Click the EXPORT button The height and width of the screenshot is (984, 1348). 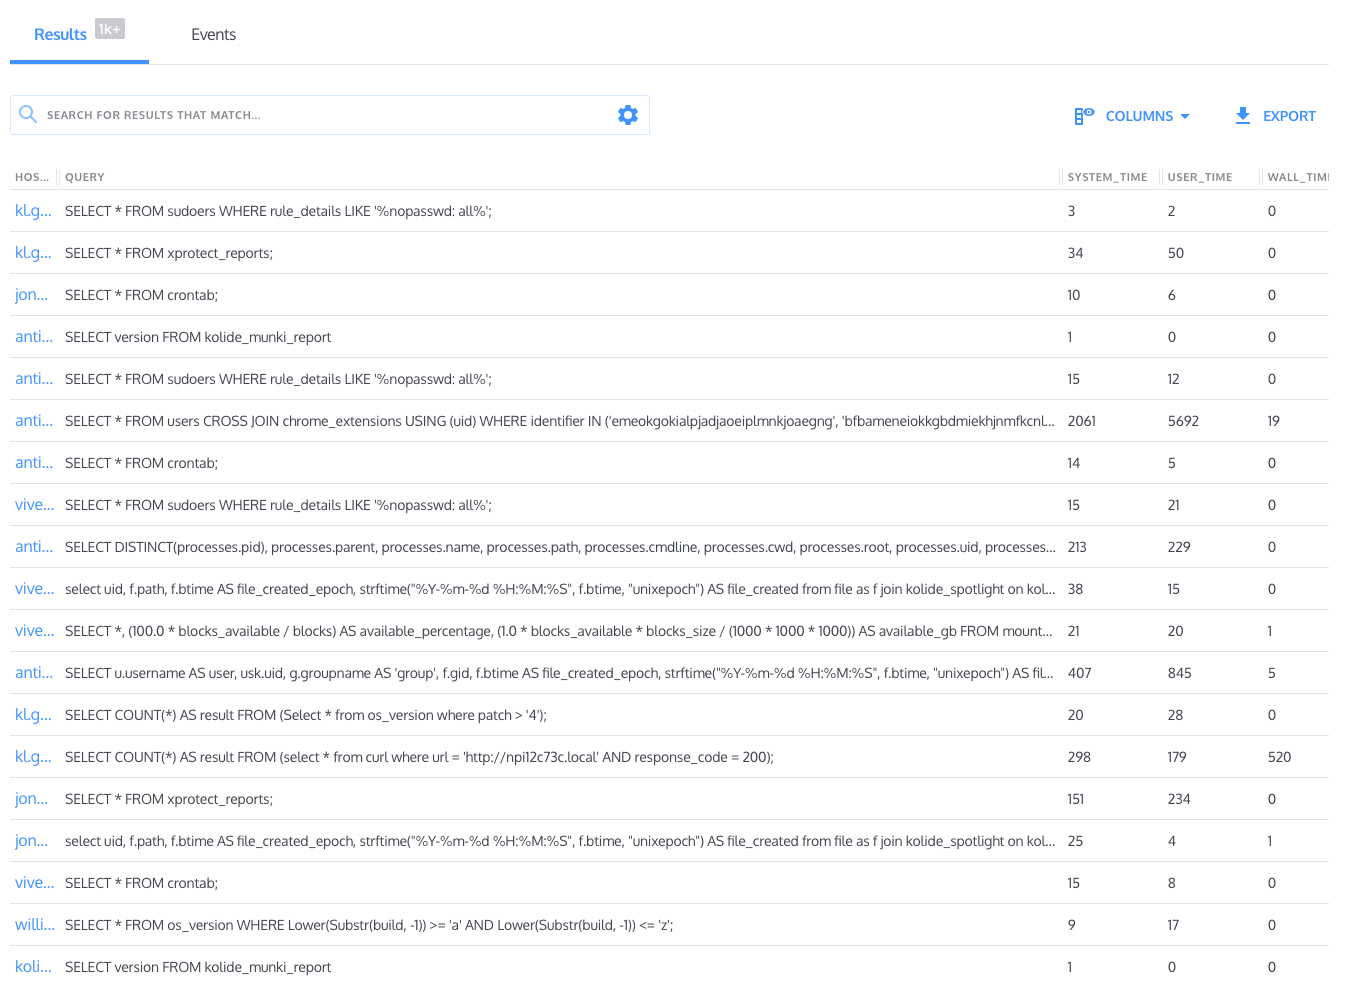pyautogui.click(x=1288, y=116)
